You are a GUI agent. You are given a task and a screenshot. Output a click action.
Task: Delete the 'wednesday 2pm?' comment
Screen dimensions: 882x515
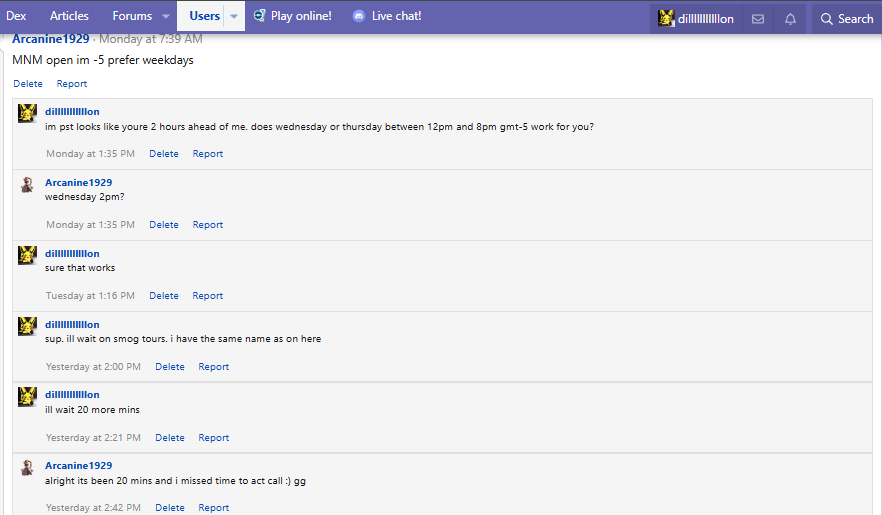click(x=164, y=224)
